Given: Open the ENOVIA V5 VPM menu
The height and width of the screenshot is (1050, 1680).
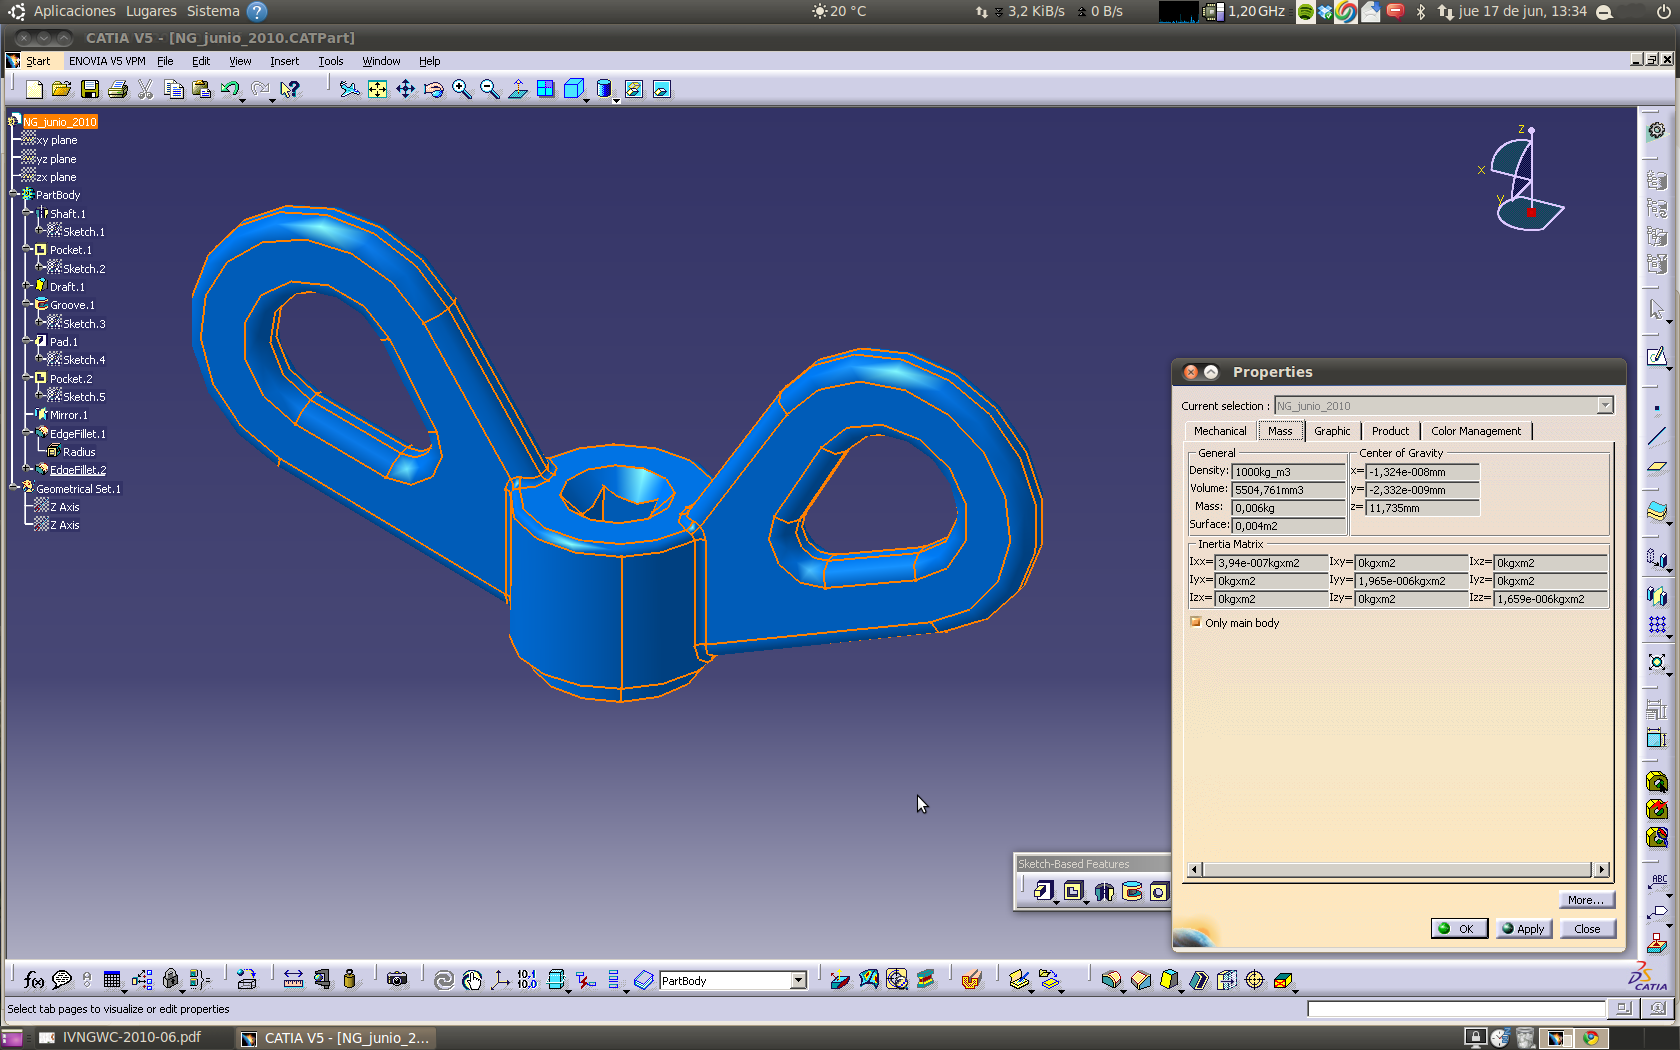Looking at the screenshot, I should [x=107, y=61].
